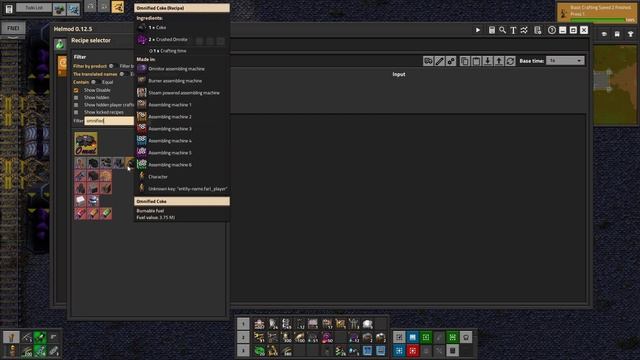
Task: Click the Filter text input field
Action: pyautogui.click(x=109, y=121)
